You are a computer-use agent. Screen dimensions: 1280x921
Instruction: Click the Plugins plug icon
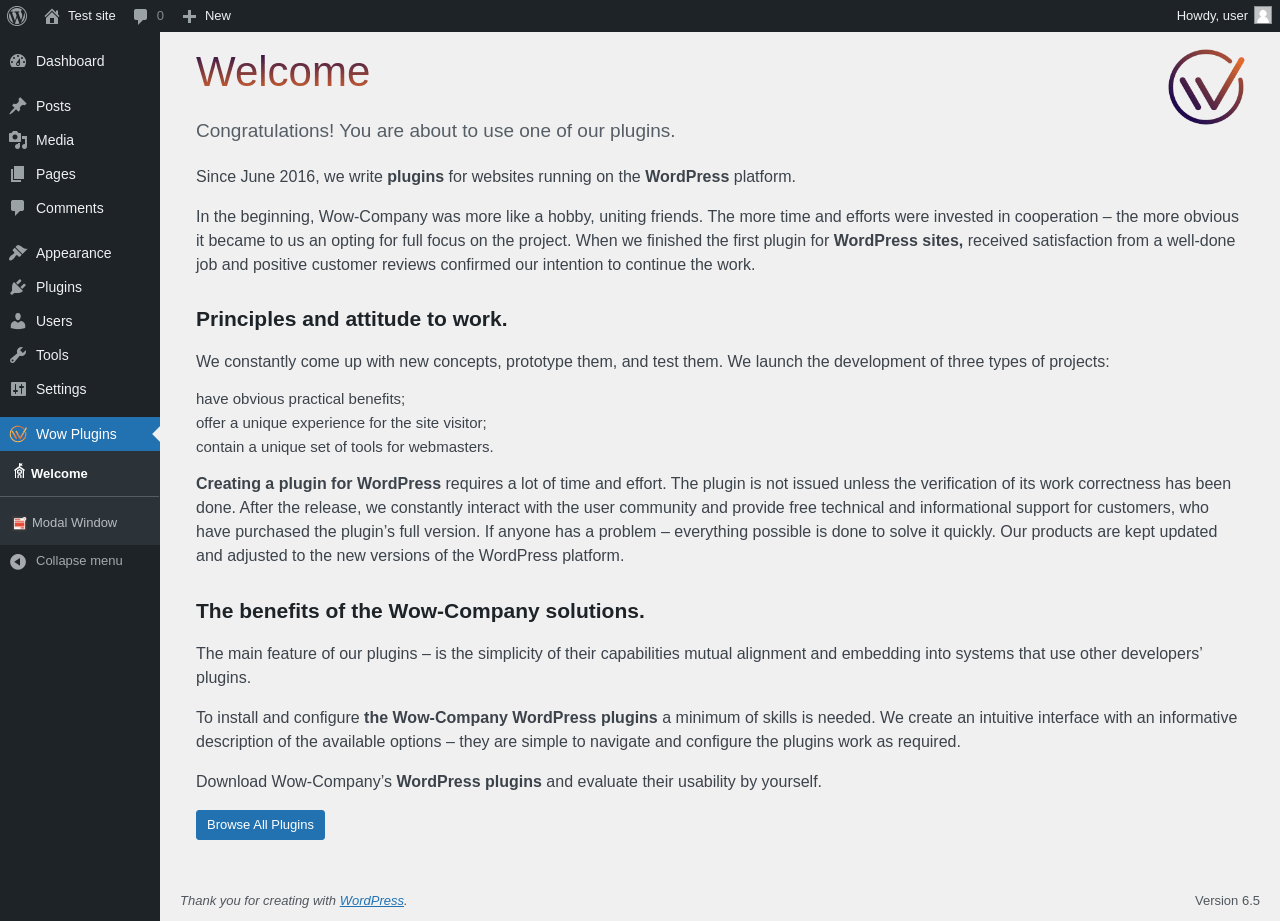18,287
